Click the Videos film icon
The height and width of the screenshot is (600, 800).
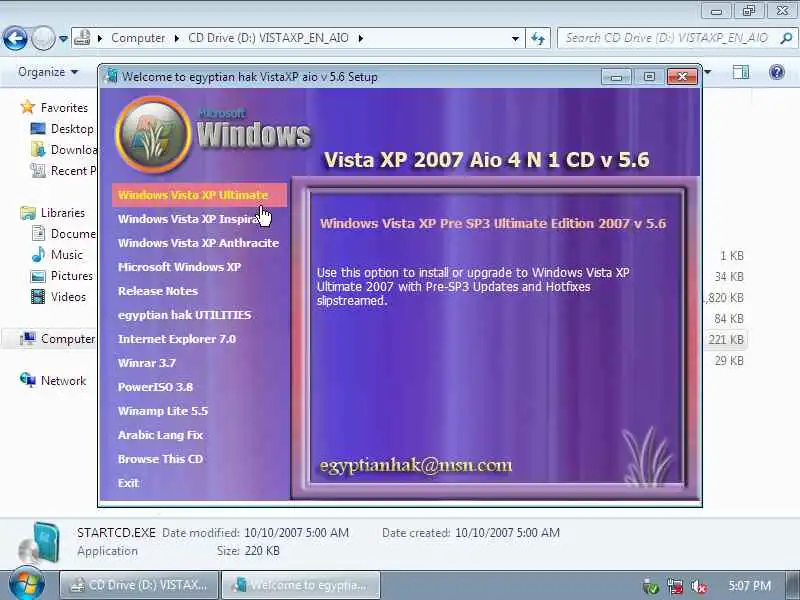click(x=38, y=296)
